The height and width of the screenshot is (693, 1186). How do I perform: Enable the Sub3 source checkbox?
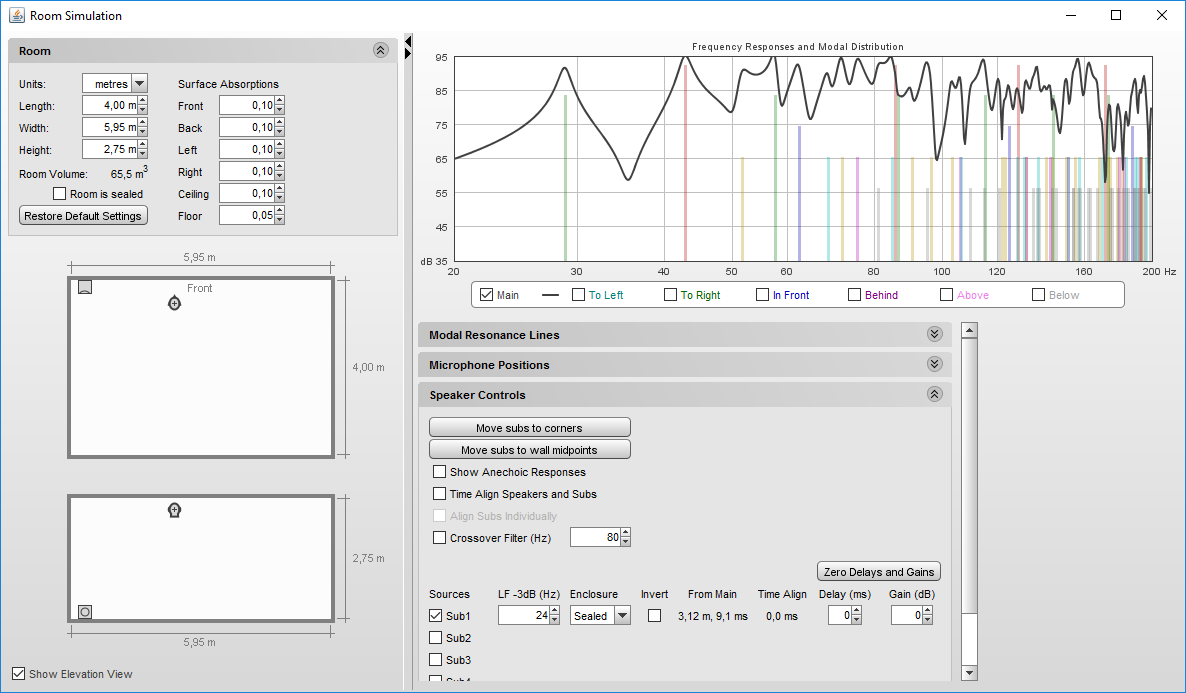coord(436,659)
